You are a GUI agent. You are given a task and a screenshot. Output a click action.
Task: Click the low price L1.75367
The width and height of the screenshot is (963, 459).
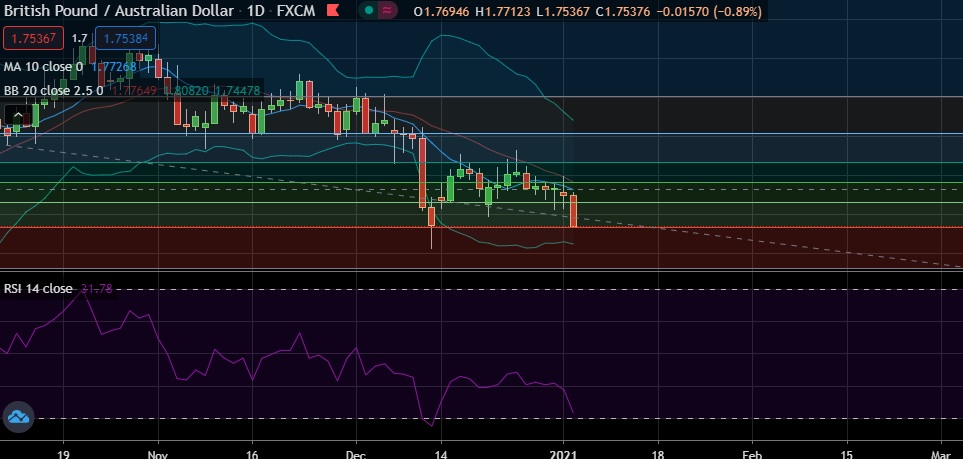(562, 11)
